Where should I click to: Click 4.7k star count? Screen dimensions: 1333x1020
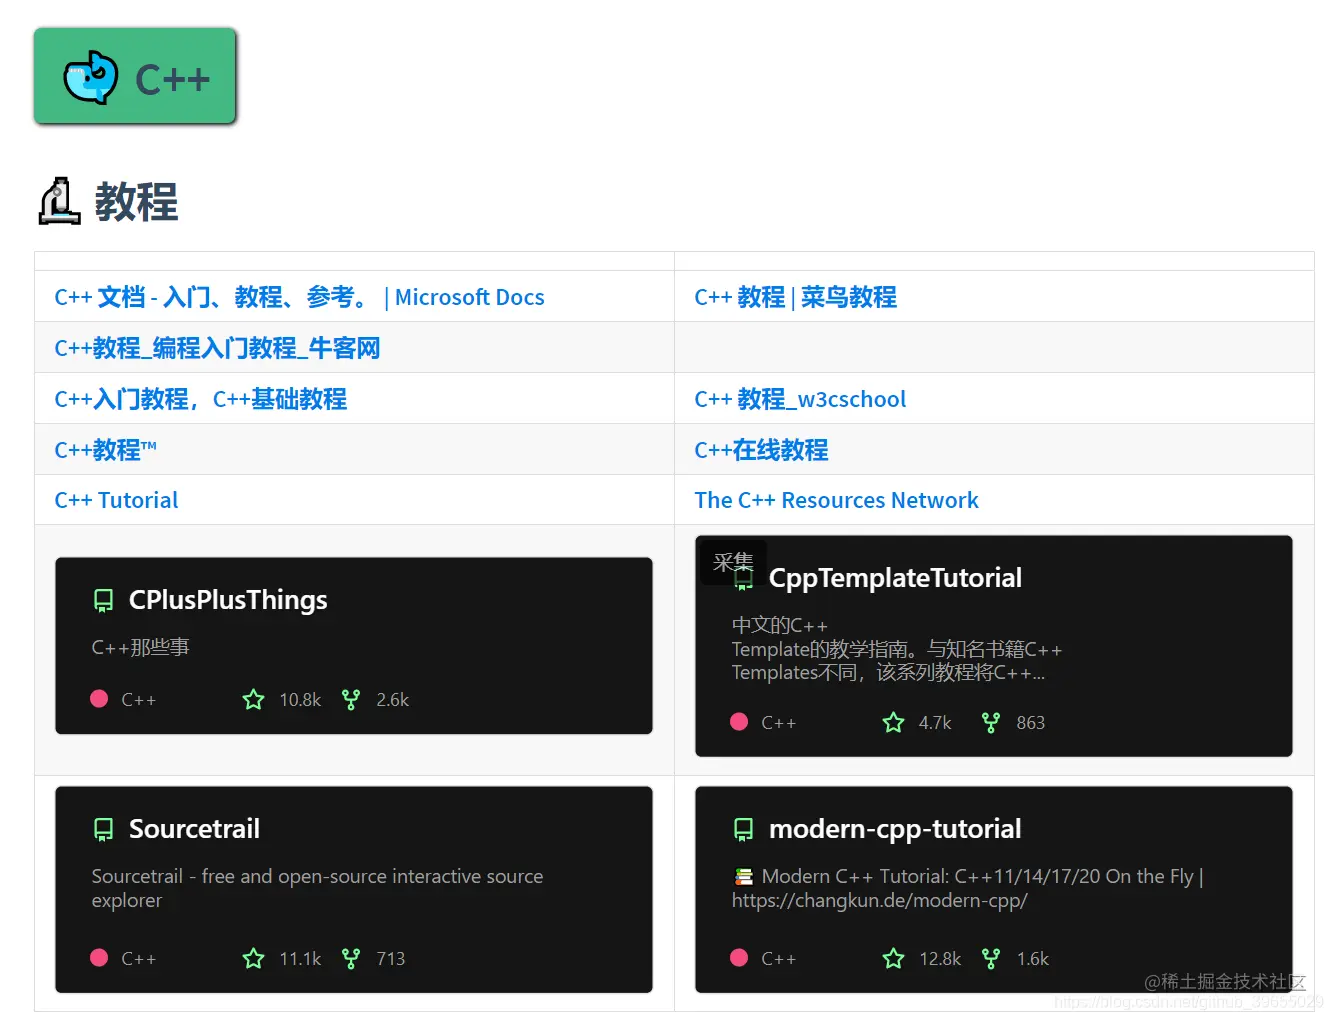[x=935, y=723]
